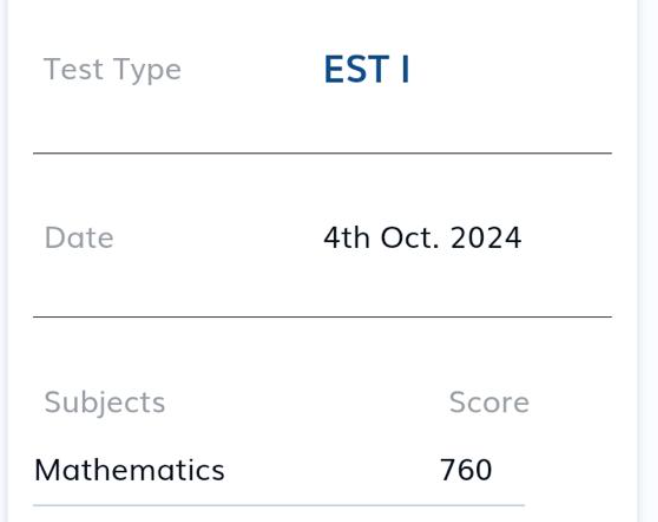This screenshot has width=658, height=522.
Task: Select the Test Type label
Action: click(112, 70)
